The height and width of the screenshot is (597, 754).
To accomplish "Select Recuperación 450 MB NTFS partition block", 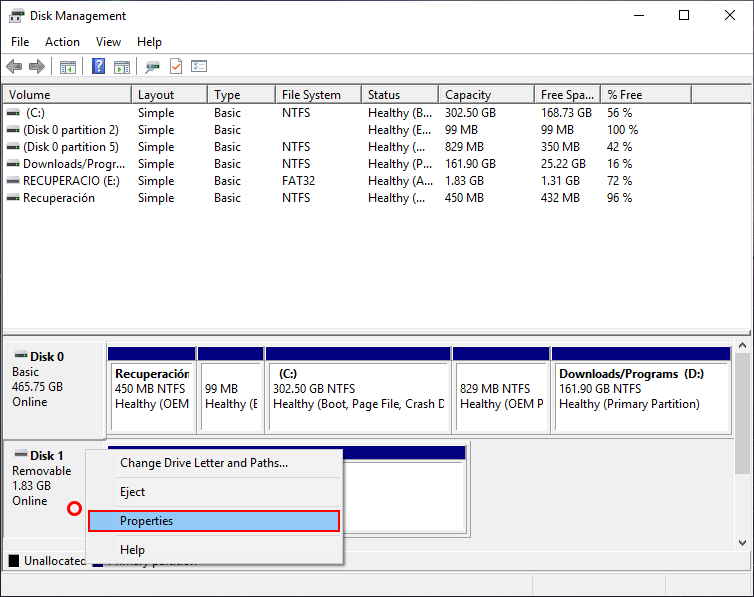I will [x=152, y=390].
